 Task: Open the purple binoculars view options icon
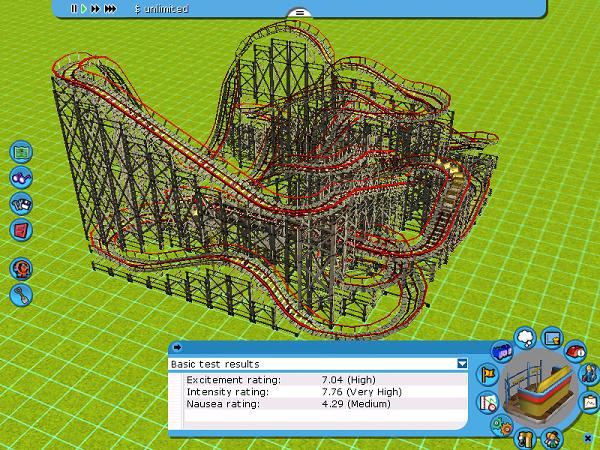[x=21, y=178]
